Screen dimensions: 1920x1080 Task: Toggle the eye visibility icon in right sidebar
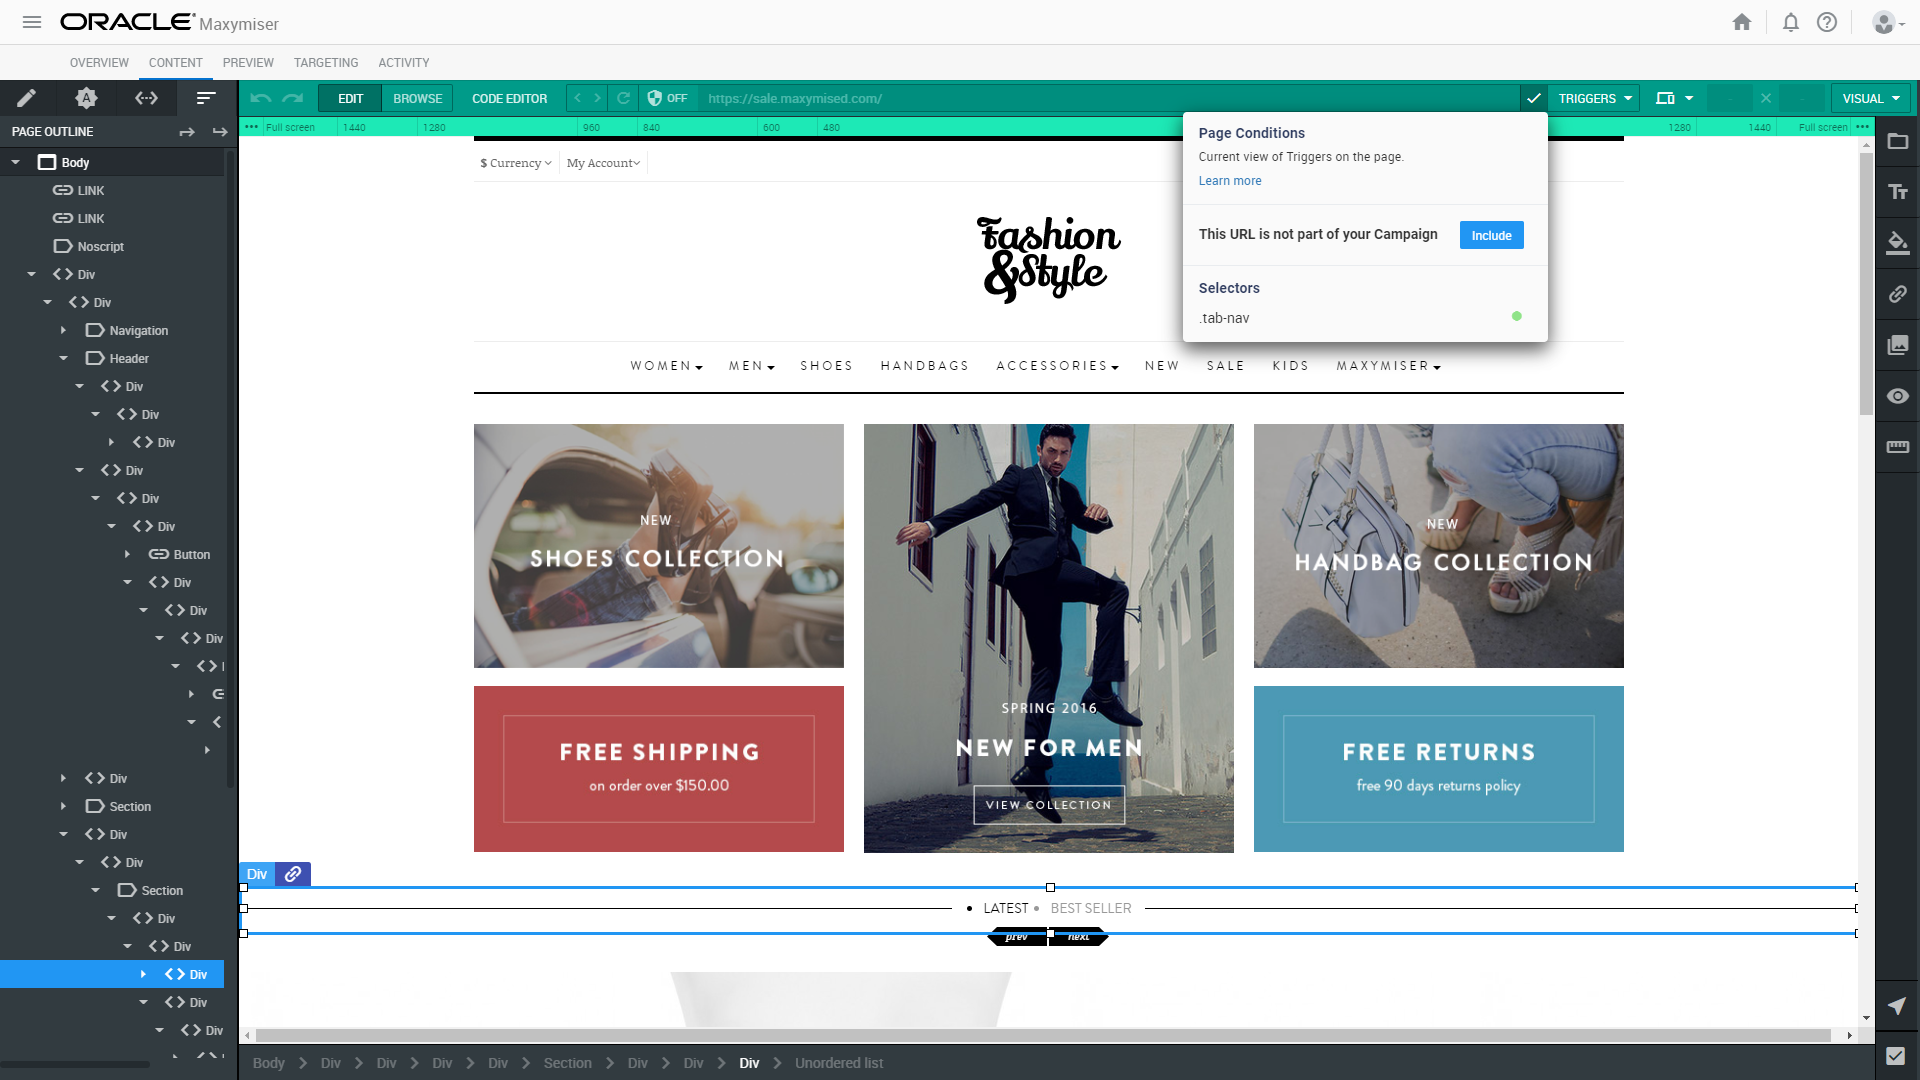(1897, 396)
